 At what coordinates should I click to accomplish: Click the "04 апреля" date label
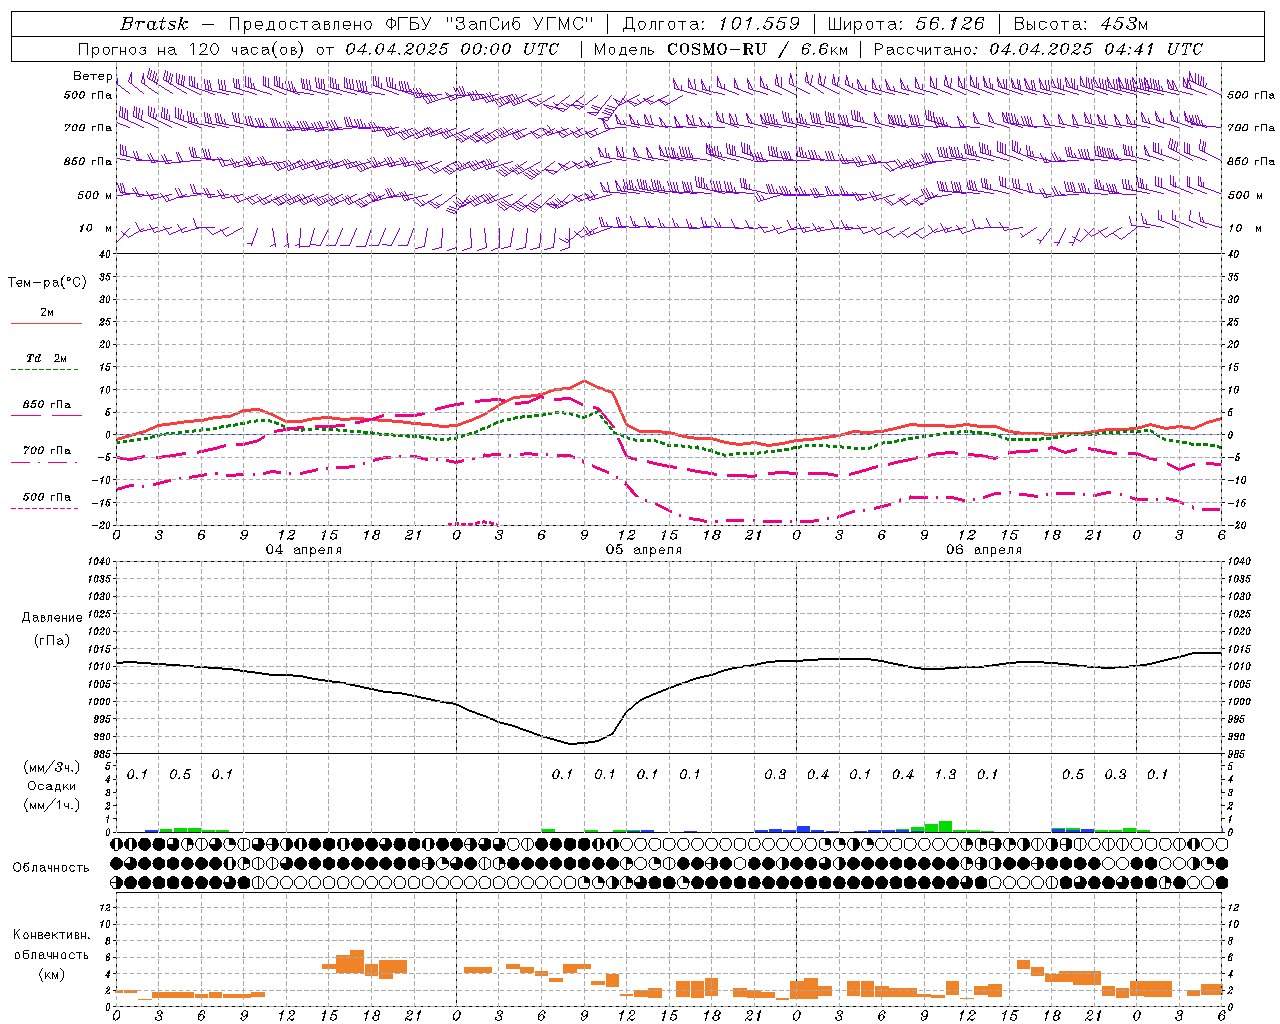pyautogui.click(x=304, y=550)
